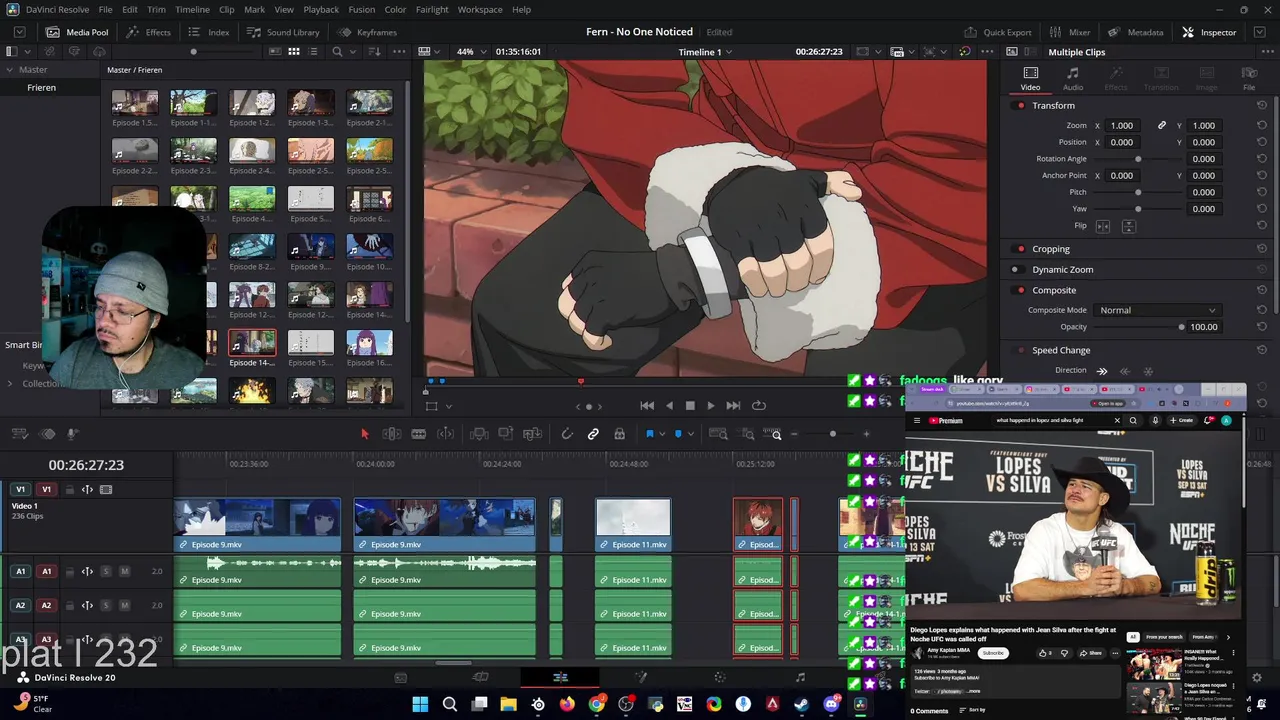Click the Replace Clip tool in the timeline toolbar
The height and width of the screenshot is (720, 1280).
point(532,434)
